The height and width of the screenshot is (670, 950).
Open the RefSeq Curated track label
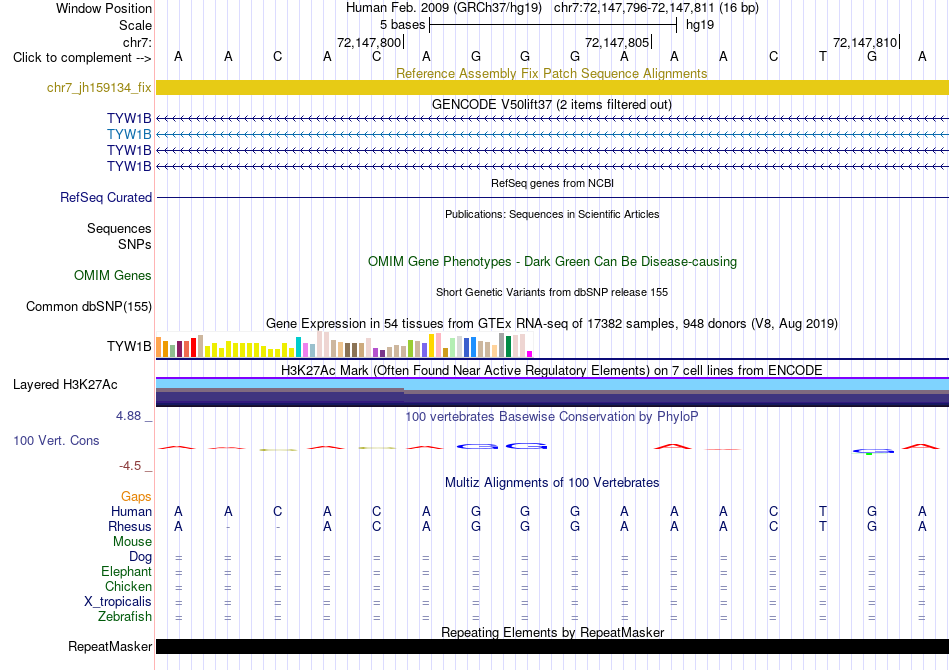tap(106, 197)
